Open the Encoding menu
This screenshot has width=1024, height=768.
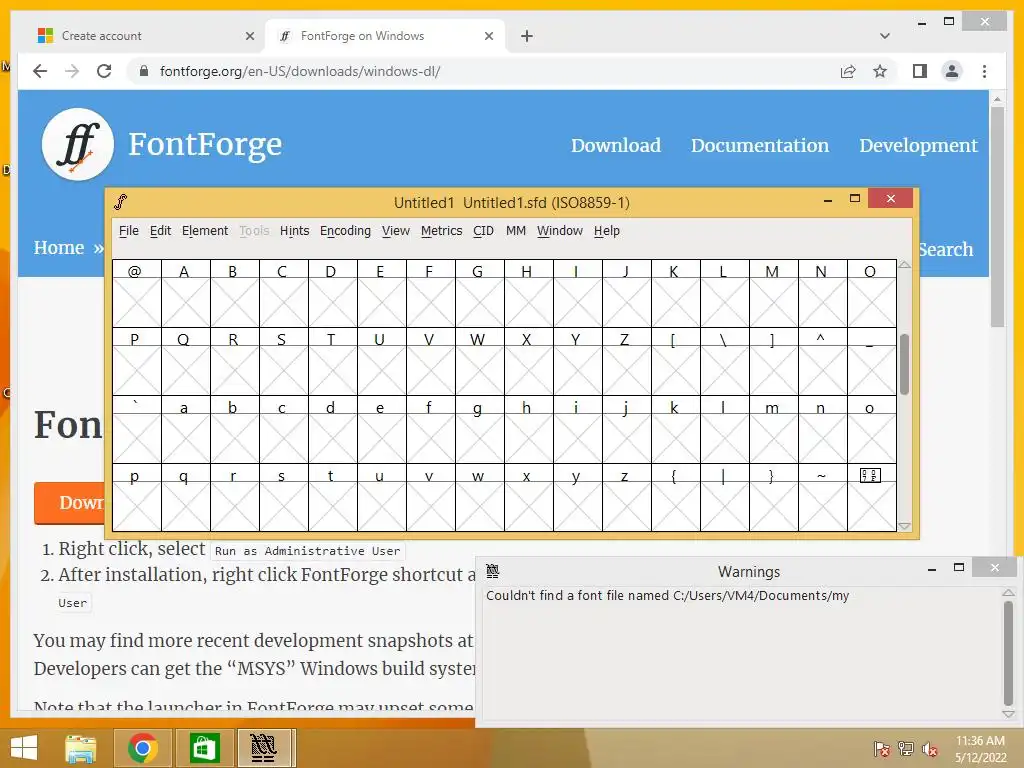345,231
